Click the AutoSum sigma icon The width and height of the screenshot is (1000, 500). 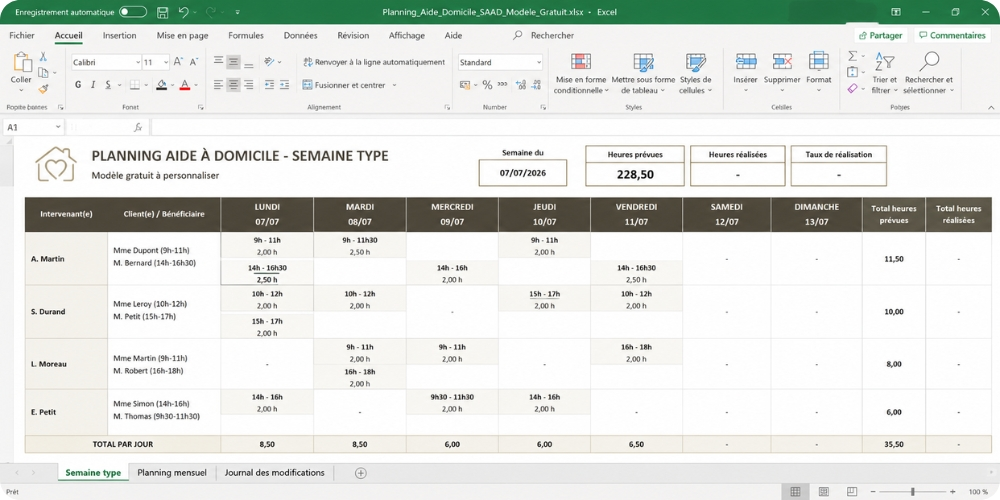click(853, 56)
